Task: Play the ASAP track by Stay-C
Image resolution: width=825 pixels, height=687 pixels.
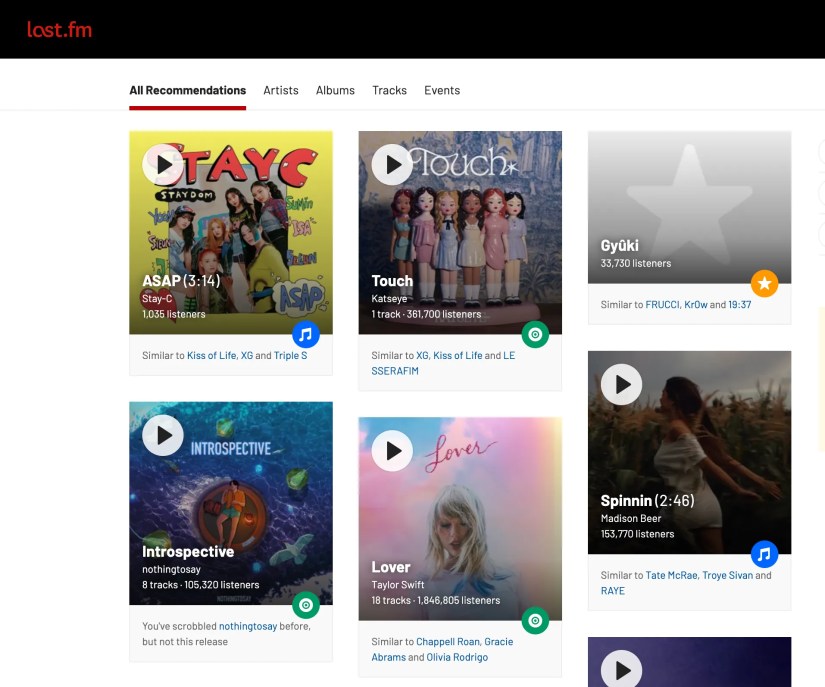Action: pos(163,164)
